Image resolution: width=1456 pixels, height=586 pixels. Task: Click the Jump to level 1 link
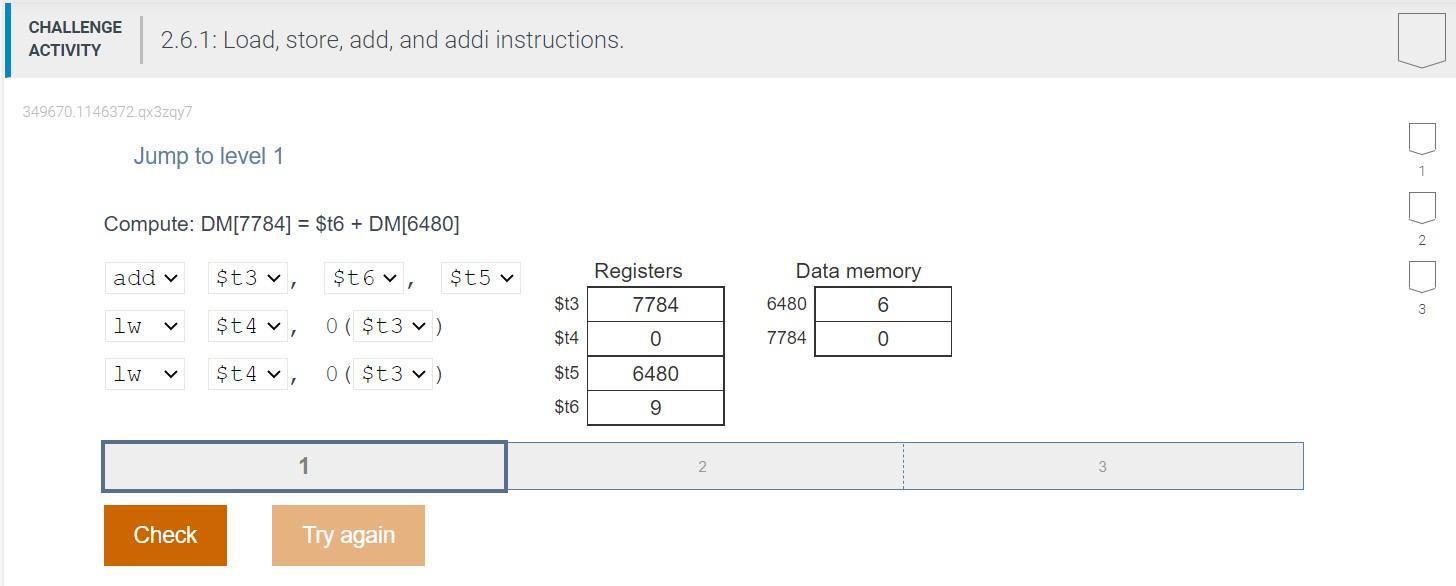coord(209,155)
